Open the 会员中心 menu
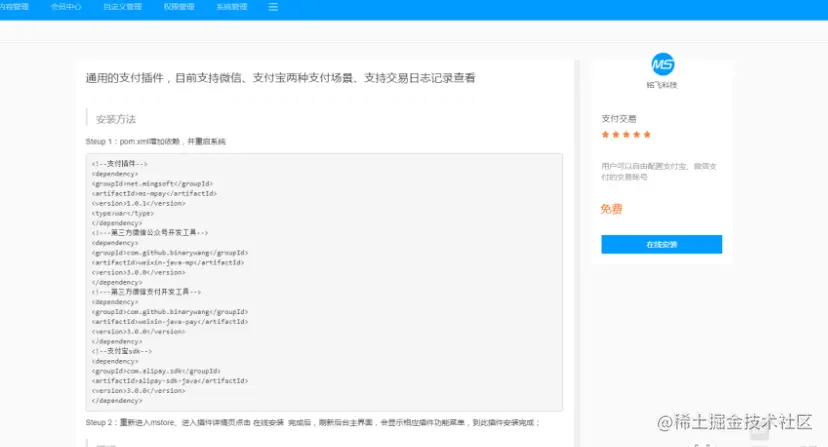828x447 pixels. (66, 7)
